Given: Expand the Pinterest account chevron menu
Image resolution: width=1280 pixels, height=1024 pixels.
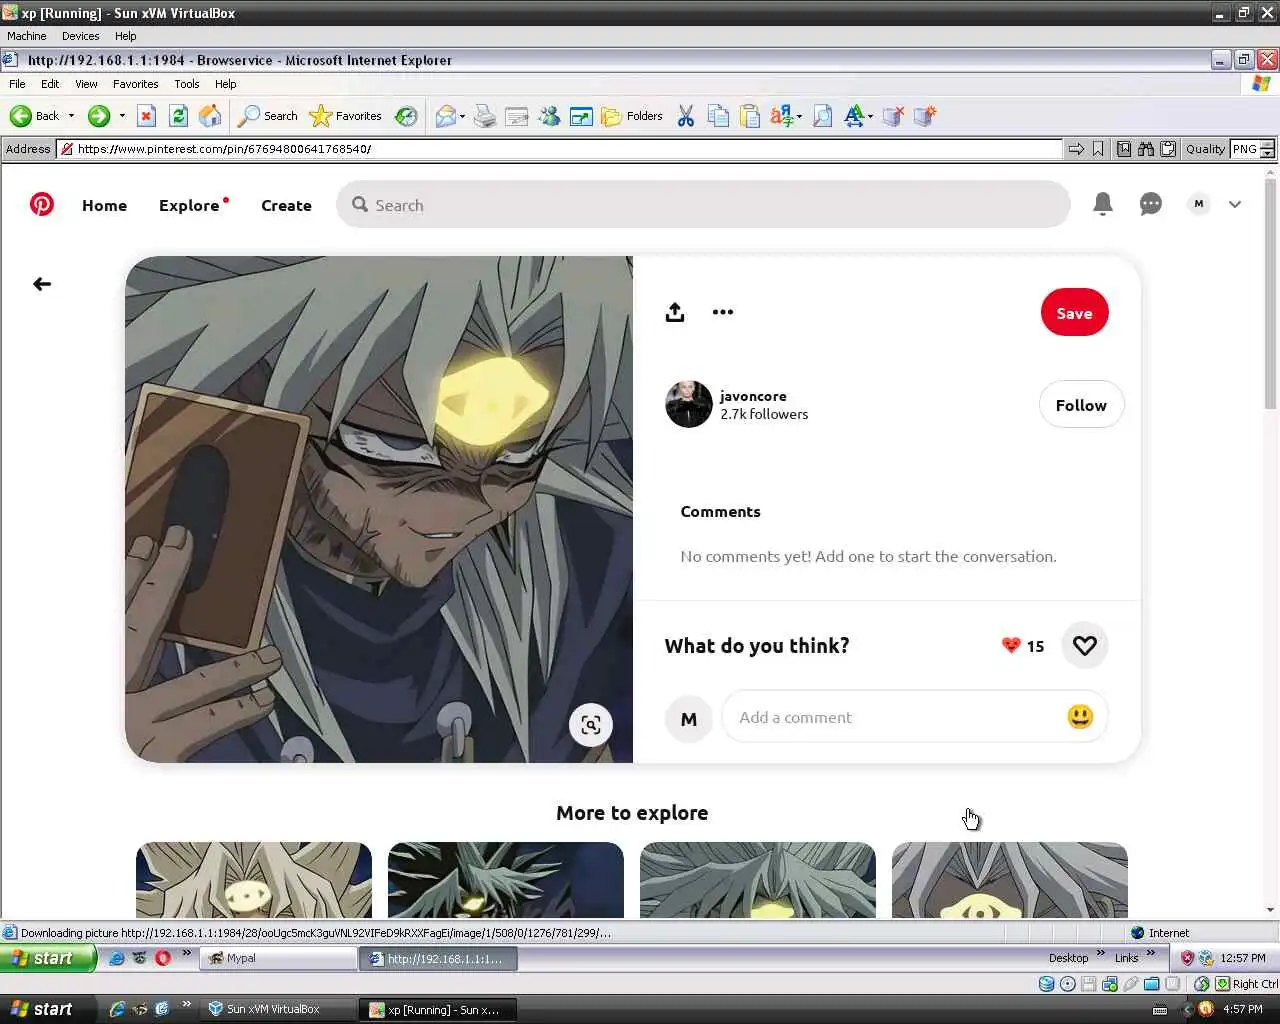Looking at the screenshot, I should pos(1235,204).
